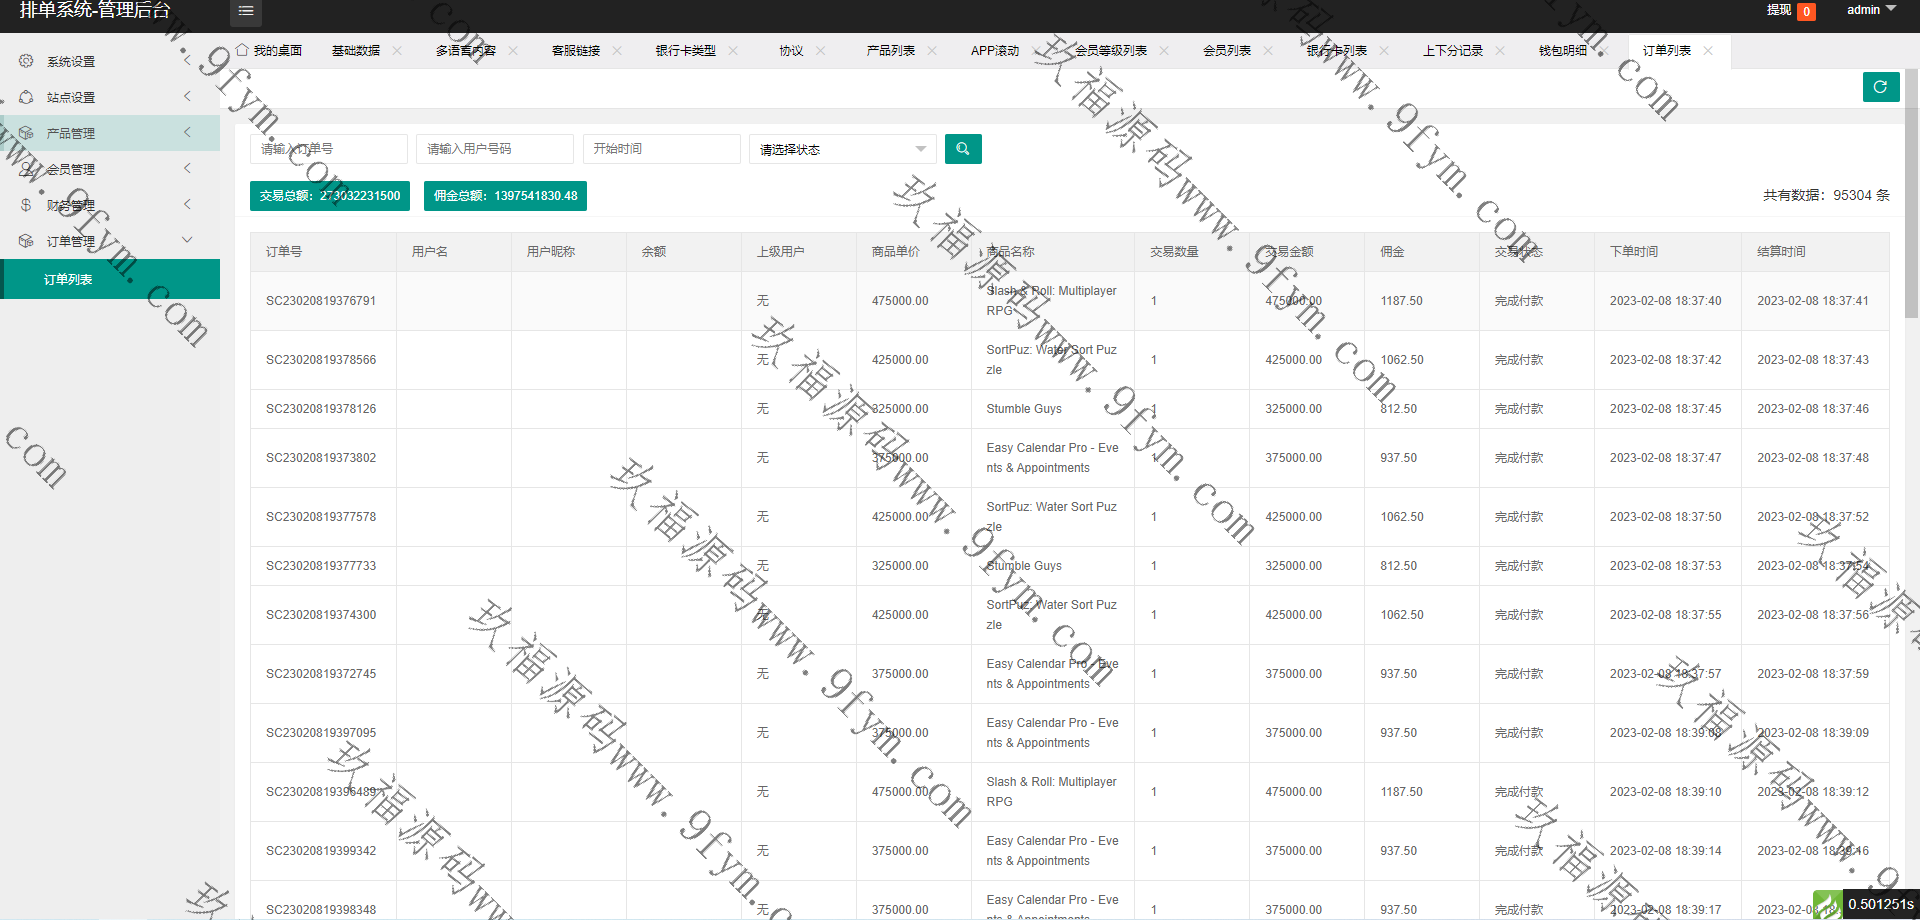This screenshot has width=1920, height=920.
Task: Click the home icon on 我的桌面 tab
Action: click(242, 50)
